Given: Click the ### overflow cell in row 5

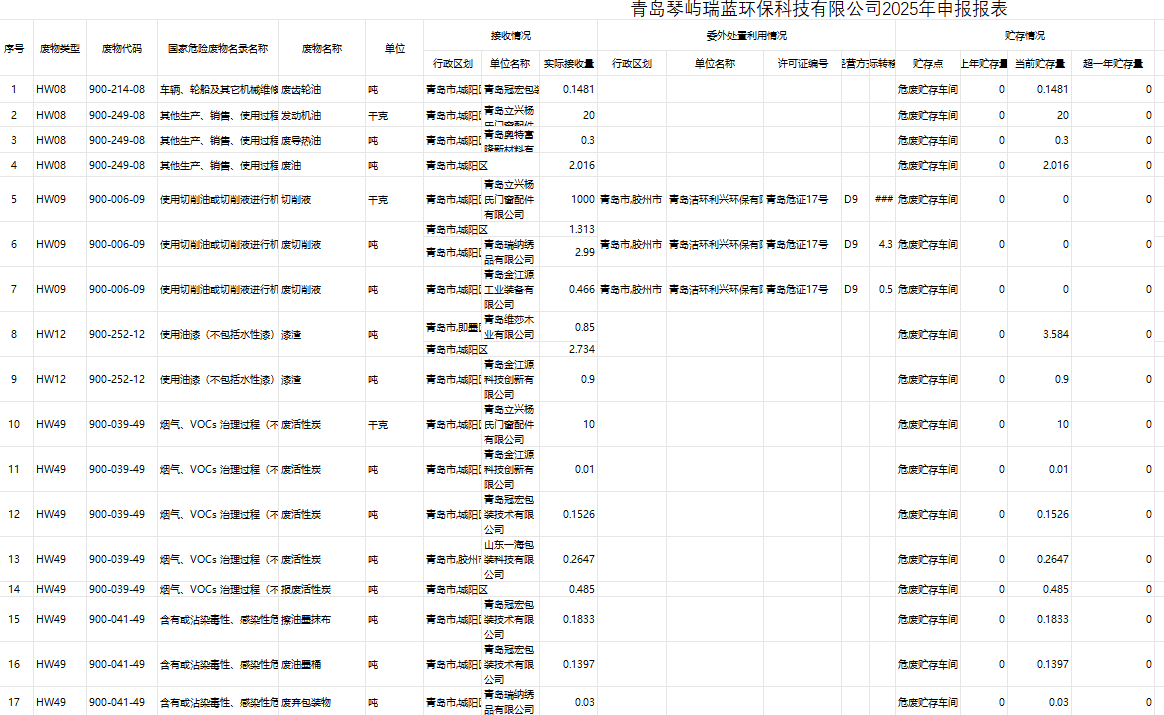Looking at the screenshot, I should (x=883, y=199).
